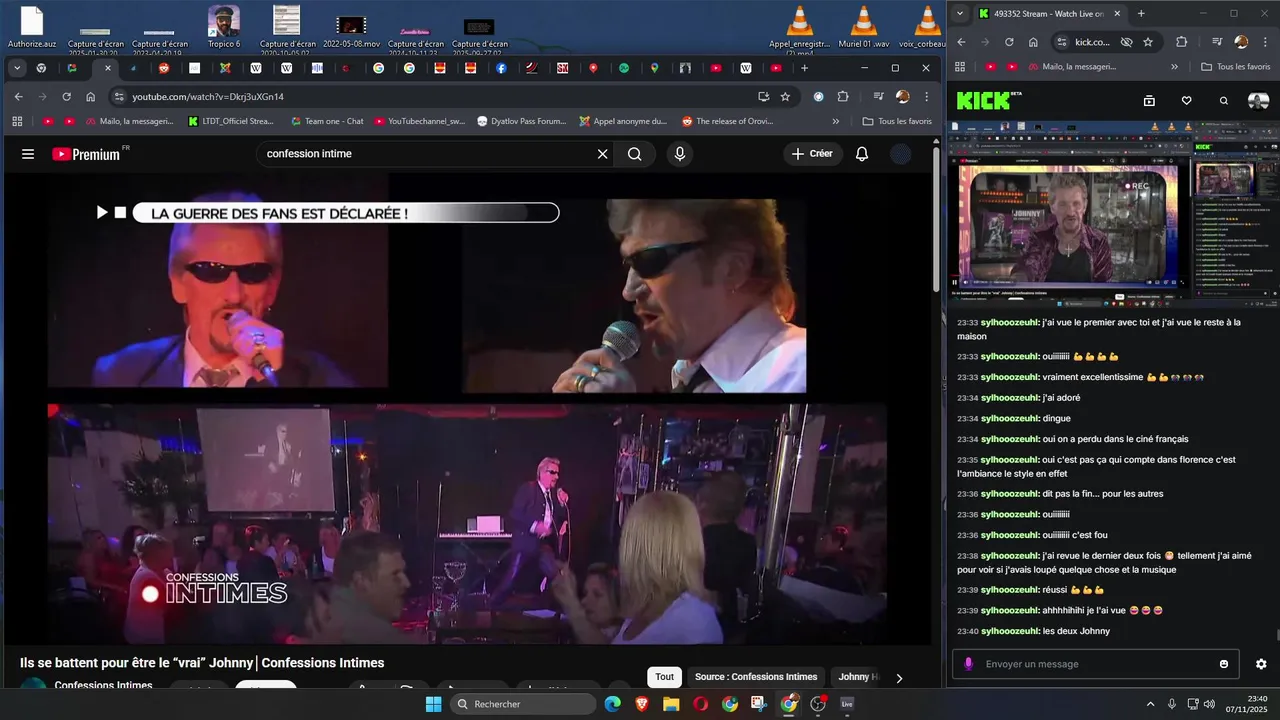Reload the YouTube page

point(66,97)
